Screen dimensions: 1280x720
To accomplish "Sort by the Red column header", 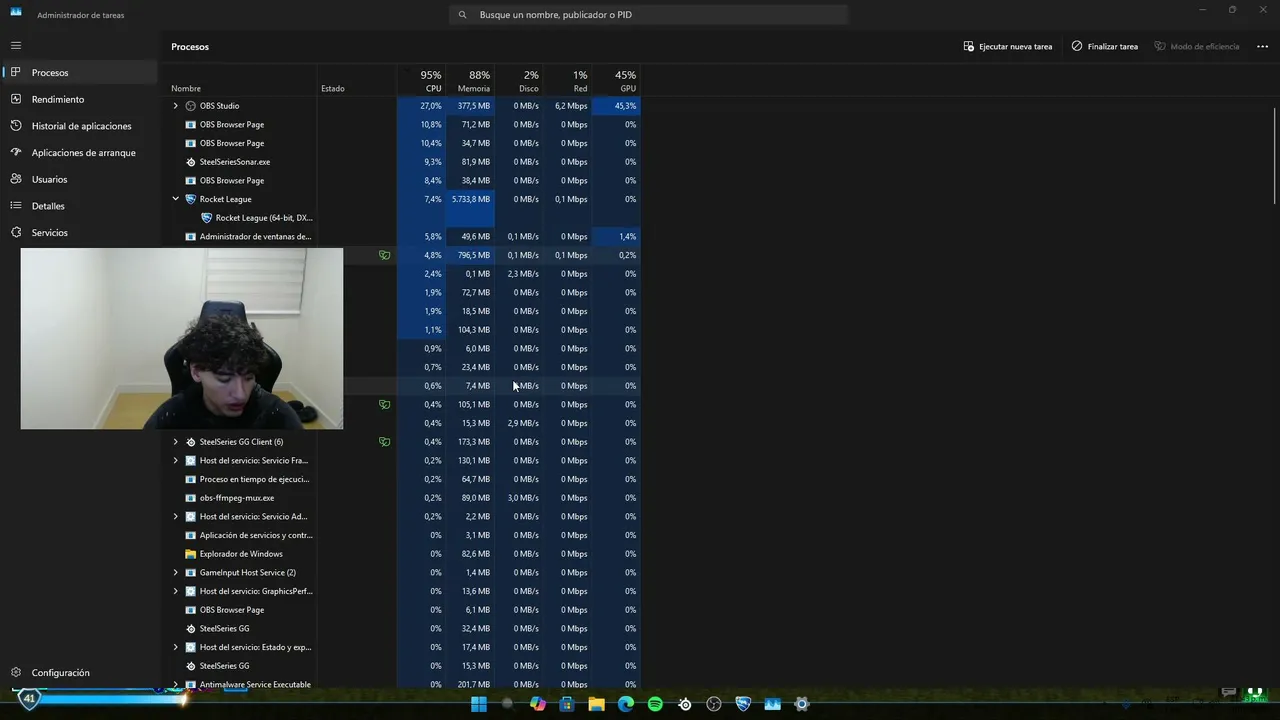I will point(567,82).
